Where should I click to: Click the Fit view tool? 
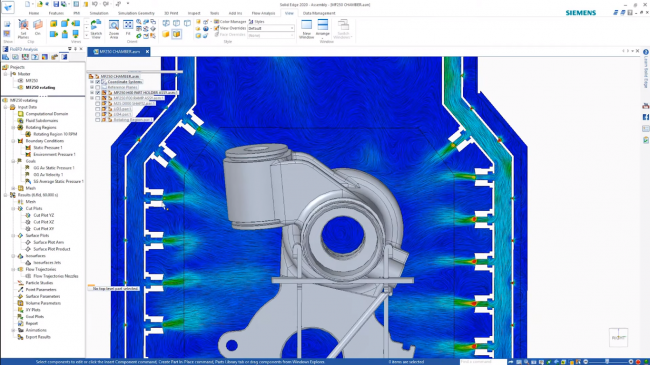pyautogui.click(x=128, y=28)
